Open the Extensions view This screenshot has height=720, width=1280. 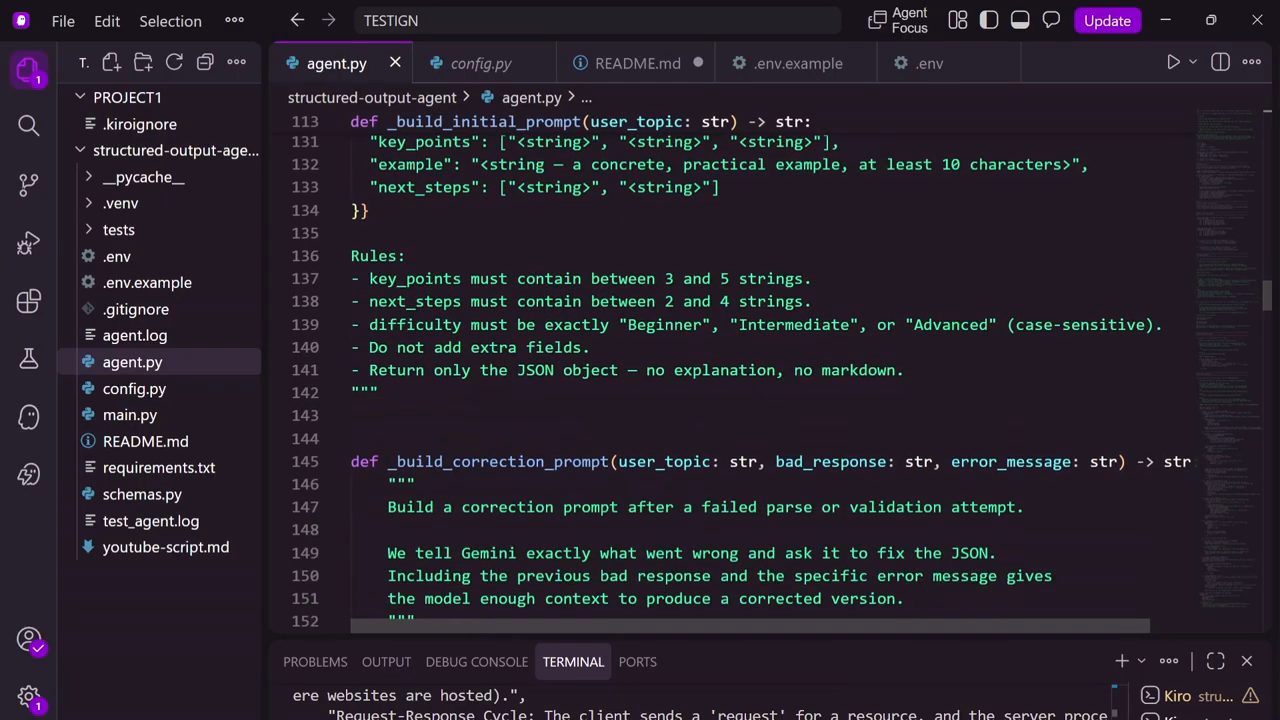click(28, 301)
